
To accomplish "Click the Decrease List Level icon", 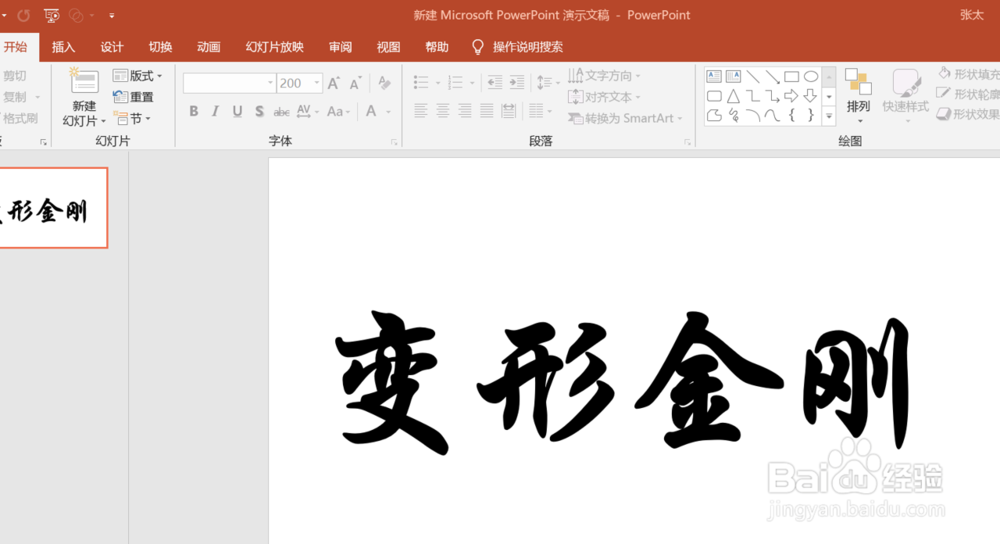I will click(x=494, y=82).
